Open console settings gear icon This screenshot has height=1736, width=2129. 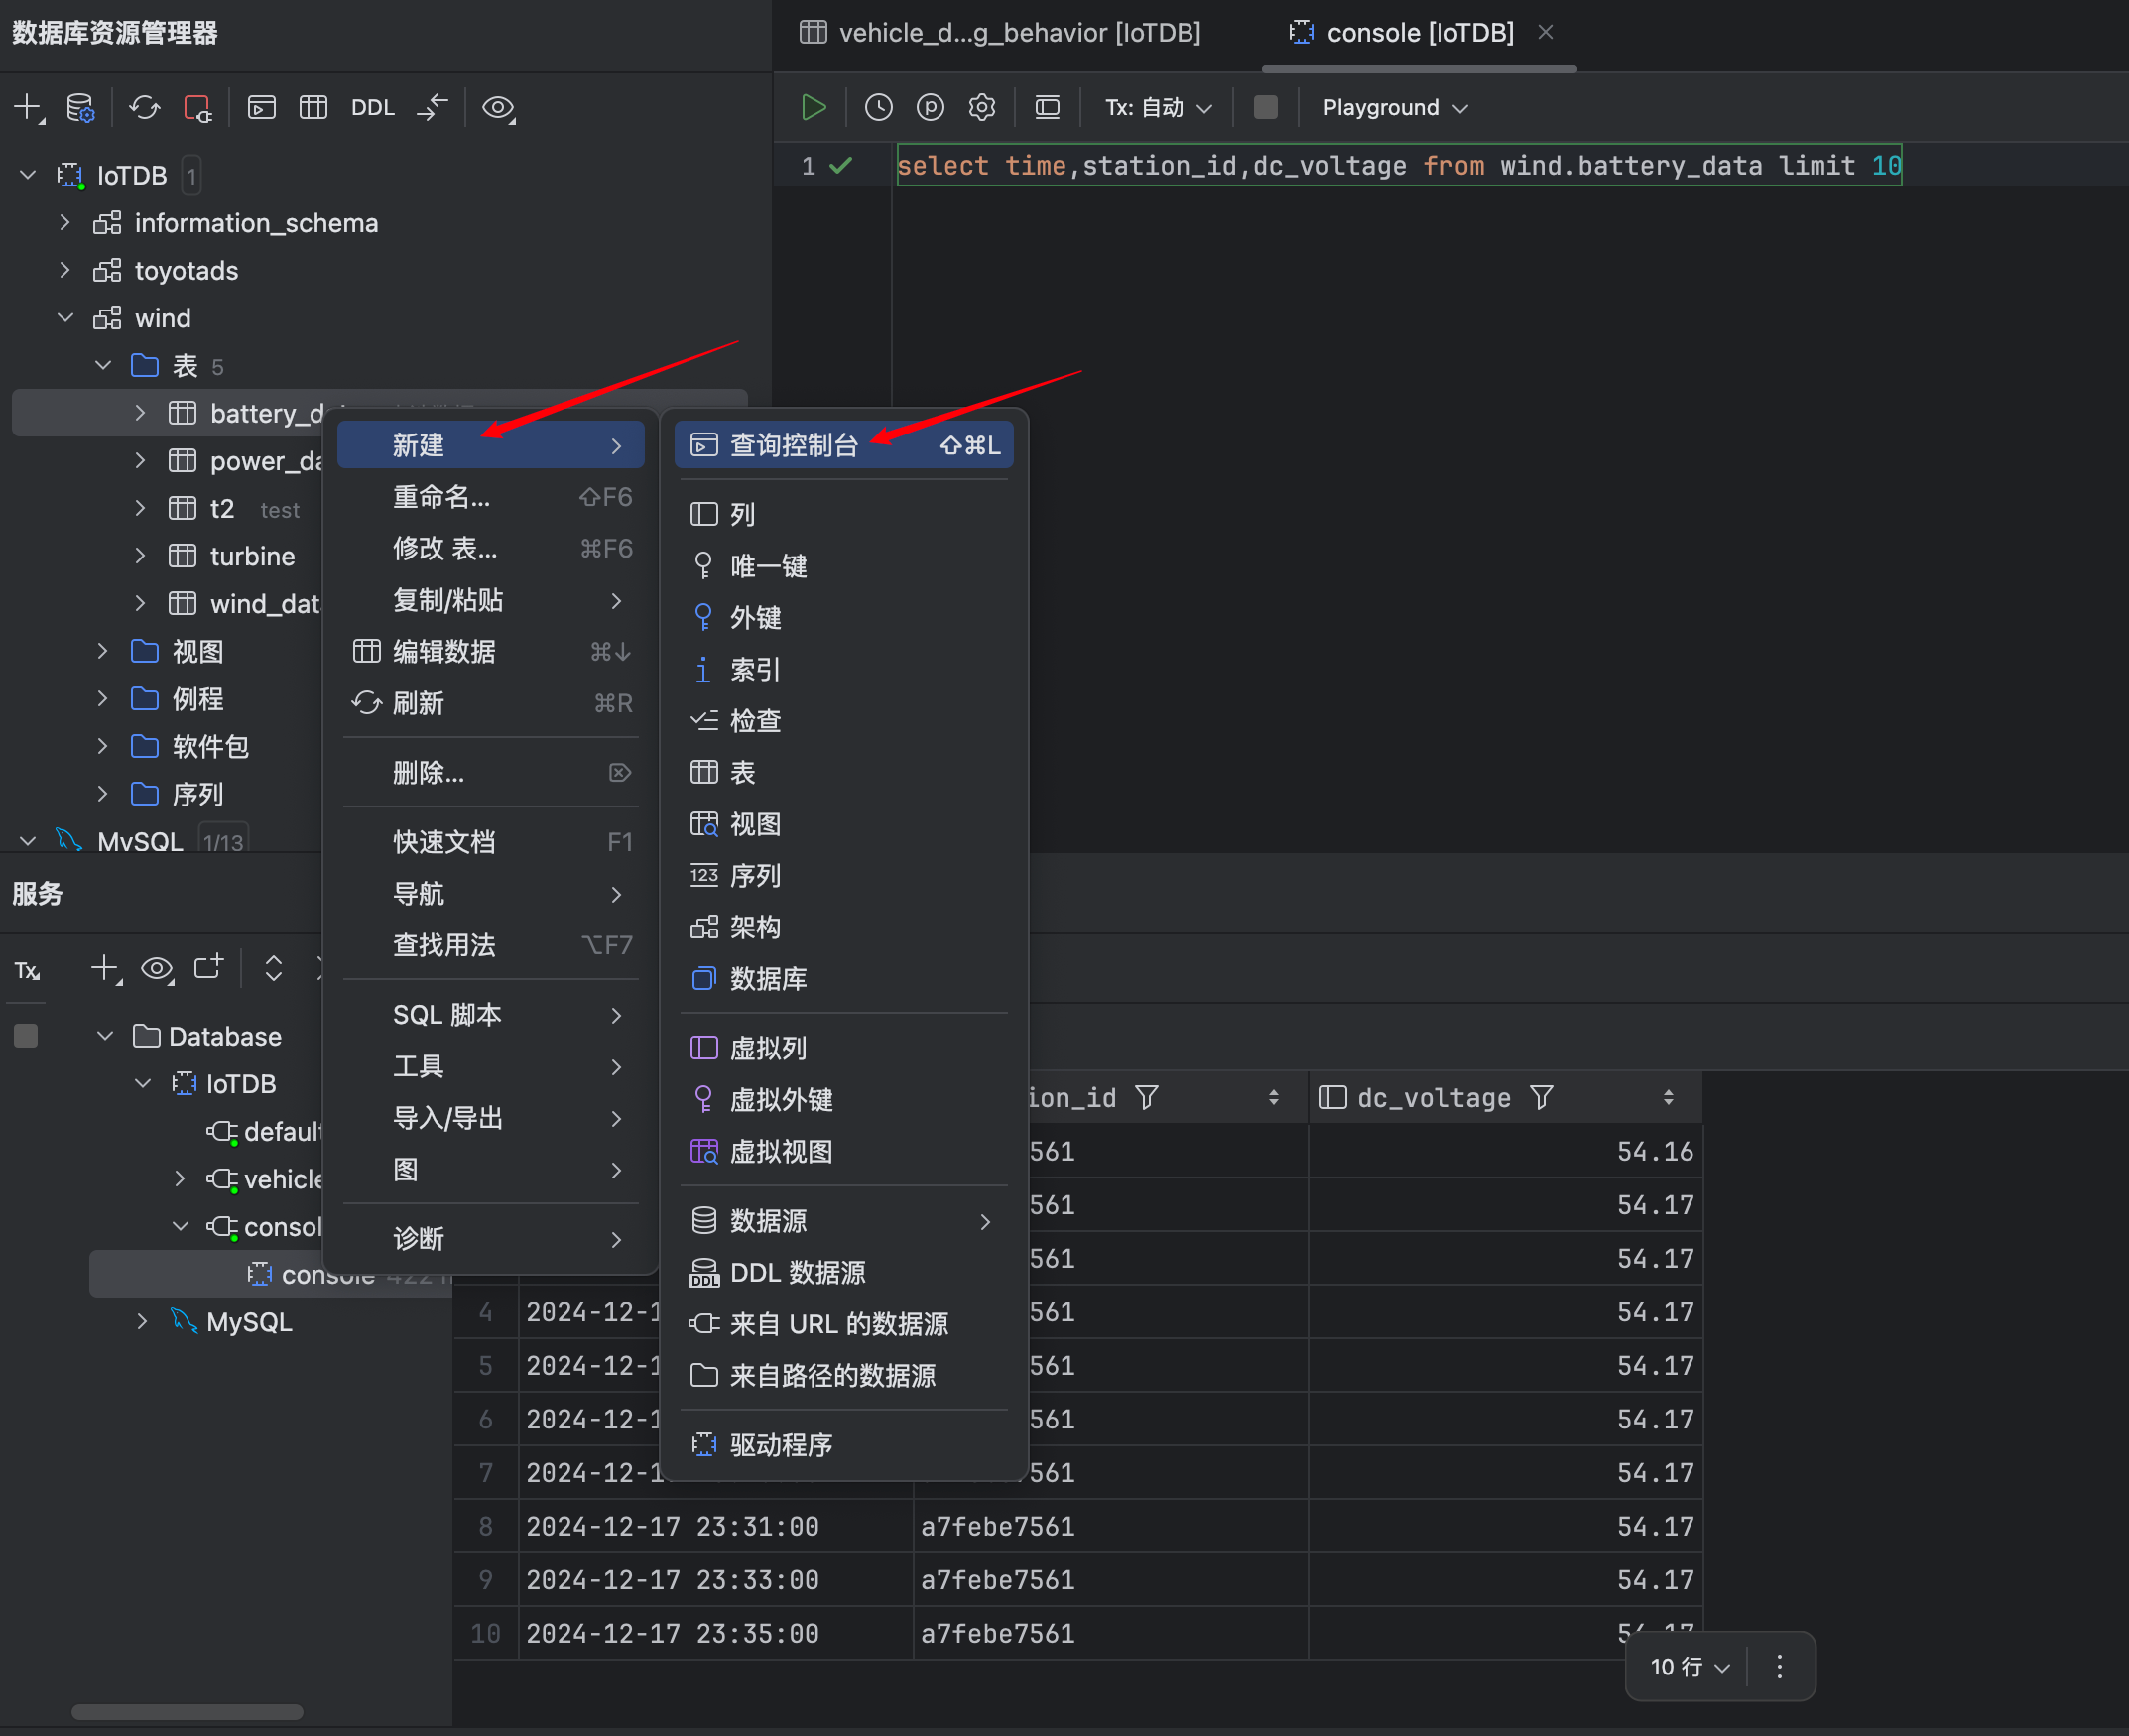[x=982, y=107]
